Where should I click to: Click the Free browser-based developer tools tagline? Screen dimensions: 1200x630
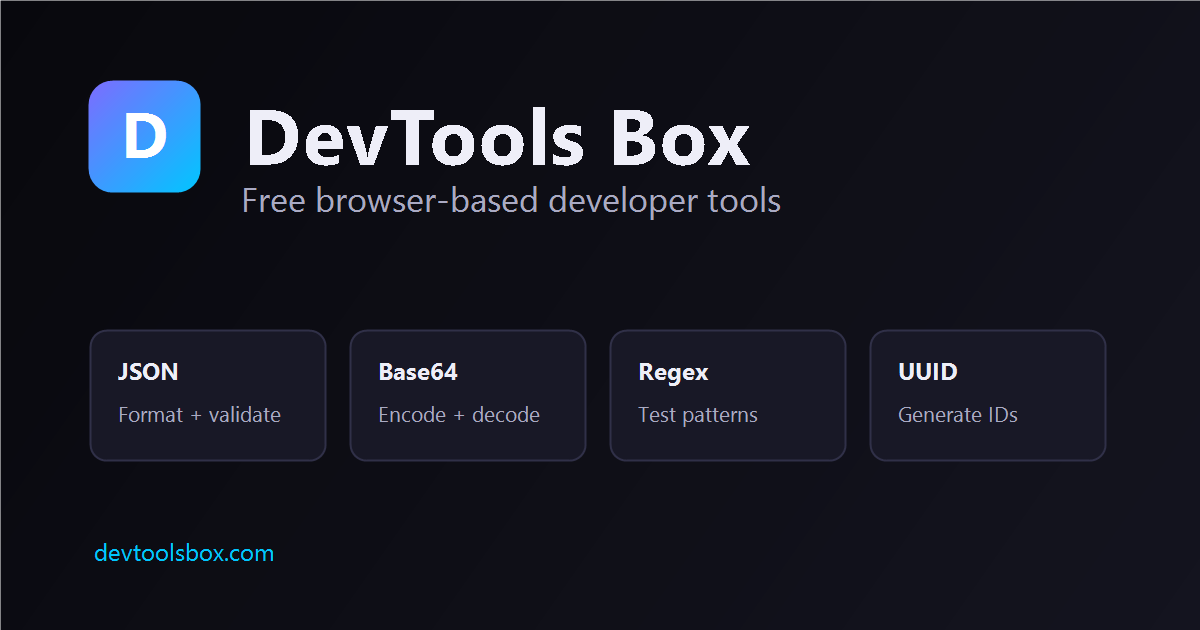click(x=511, y=200)
